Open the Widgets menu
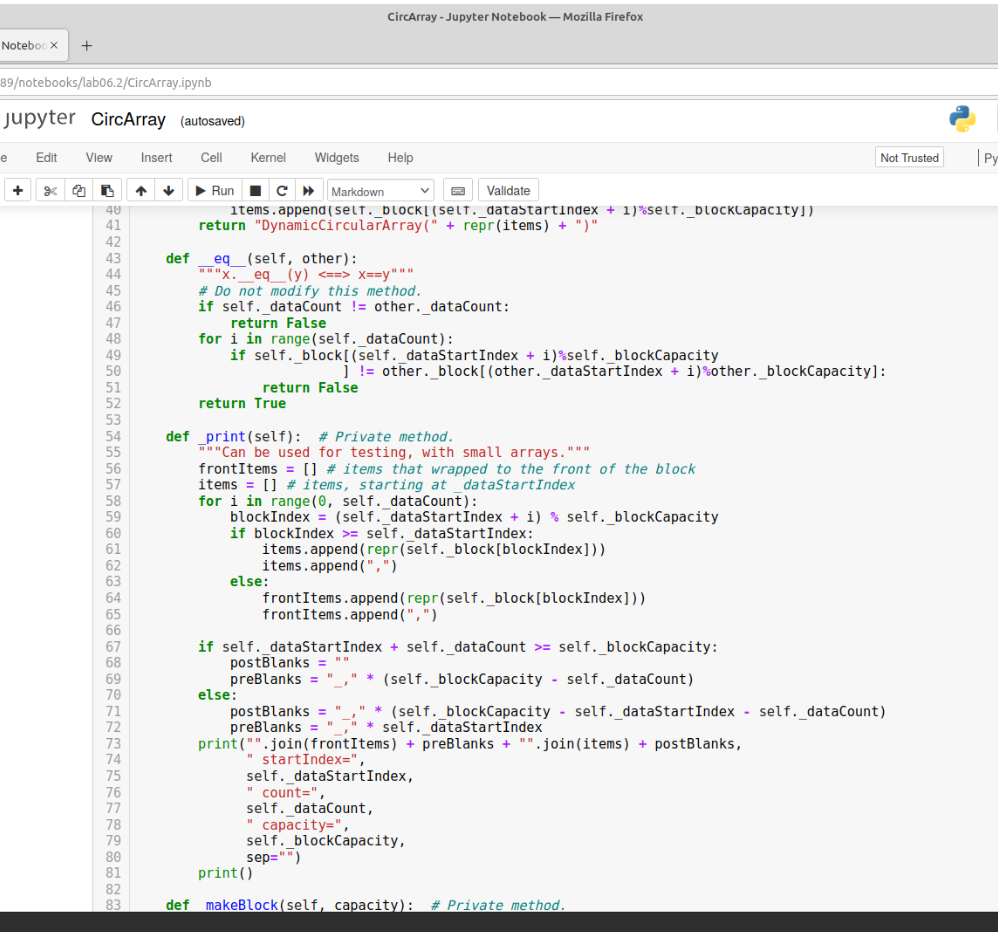 point(337,157)
